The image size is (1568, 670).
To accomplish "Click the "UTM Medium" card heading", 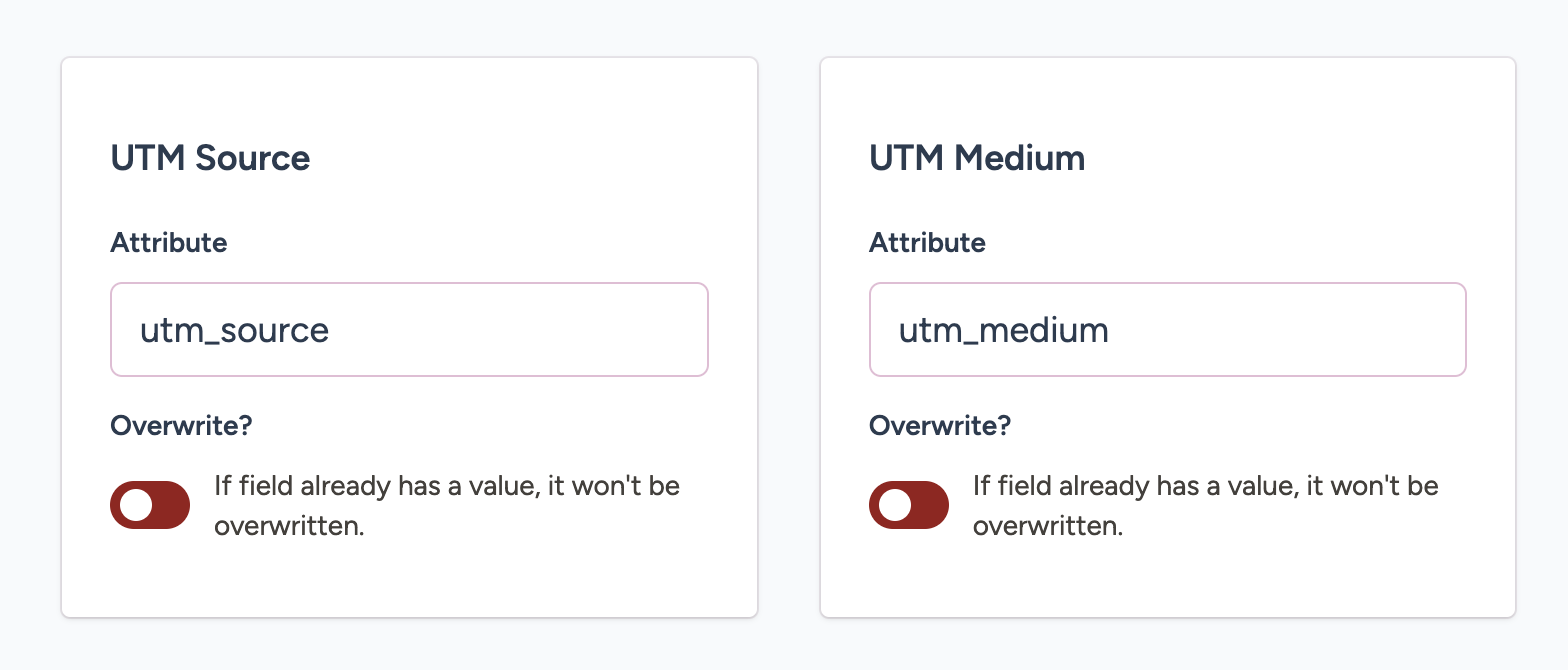I will 977,158.
